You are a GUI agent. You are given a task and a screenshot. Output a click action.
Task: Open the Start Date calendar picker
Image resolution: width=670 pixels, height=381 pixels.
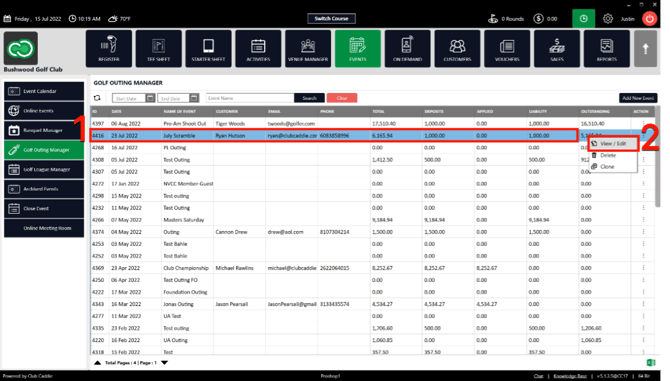point(150,98)
